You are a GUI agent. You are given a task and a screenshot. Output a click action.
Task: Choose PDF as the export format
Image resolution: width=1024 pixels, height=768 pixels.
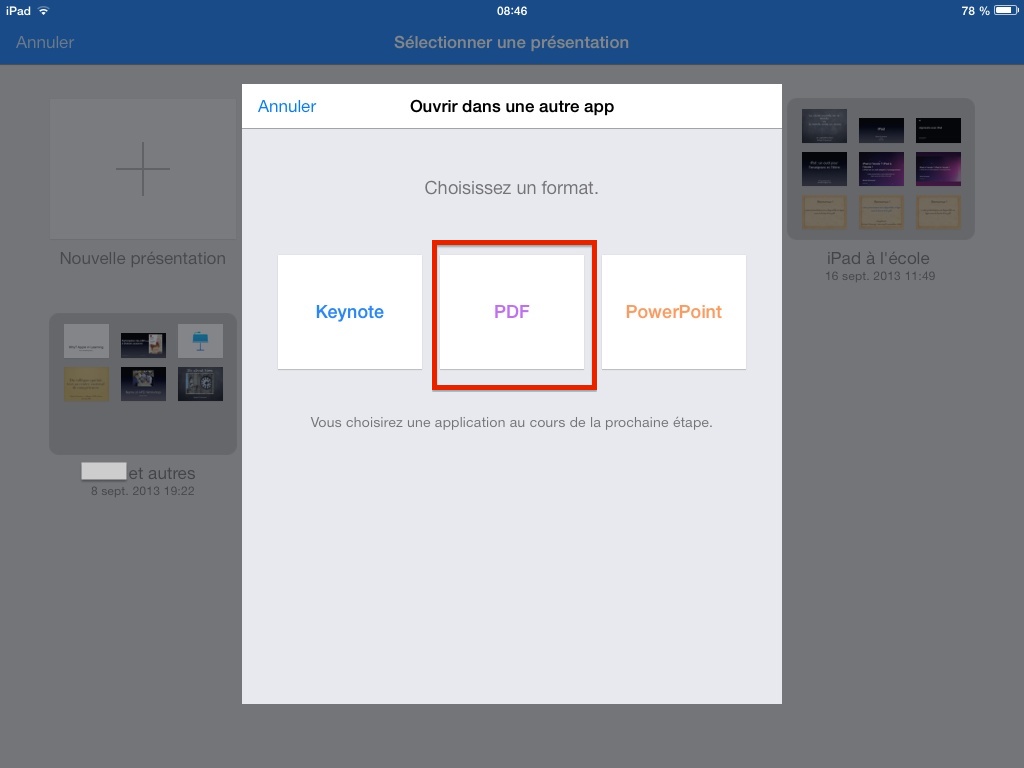coord(512,312)
